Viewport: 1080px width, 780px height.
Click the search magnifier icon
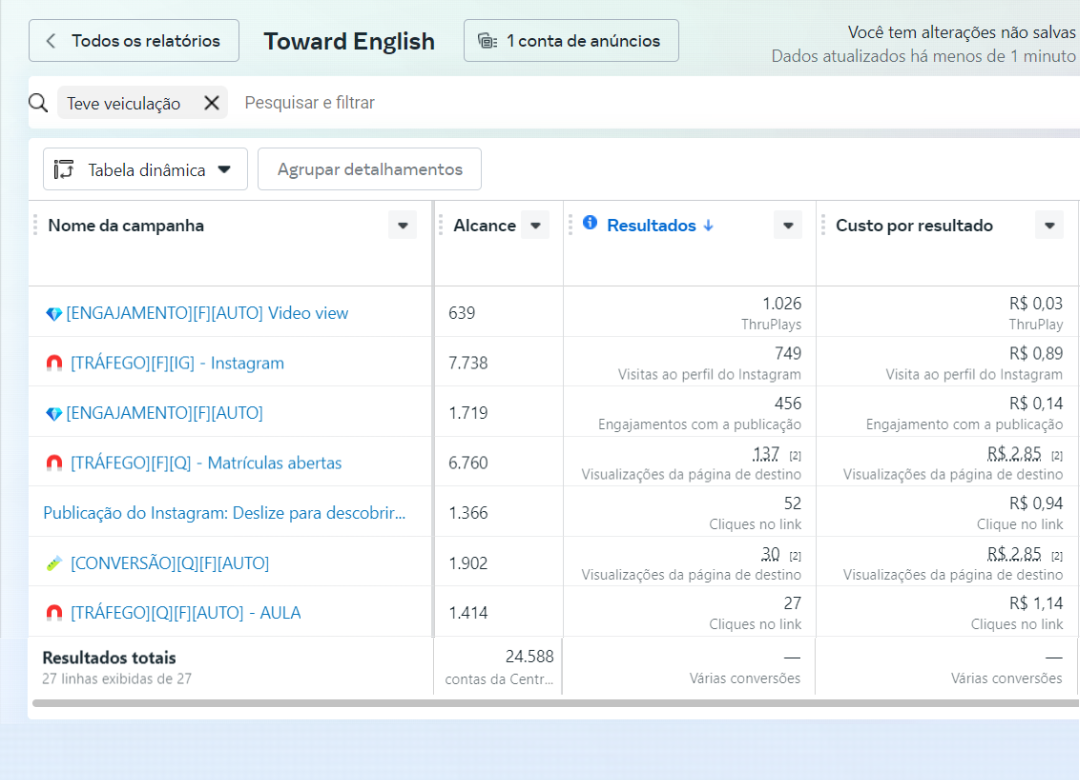(38, 103)
